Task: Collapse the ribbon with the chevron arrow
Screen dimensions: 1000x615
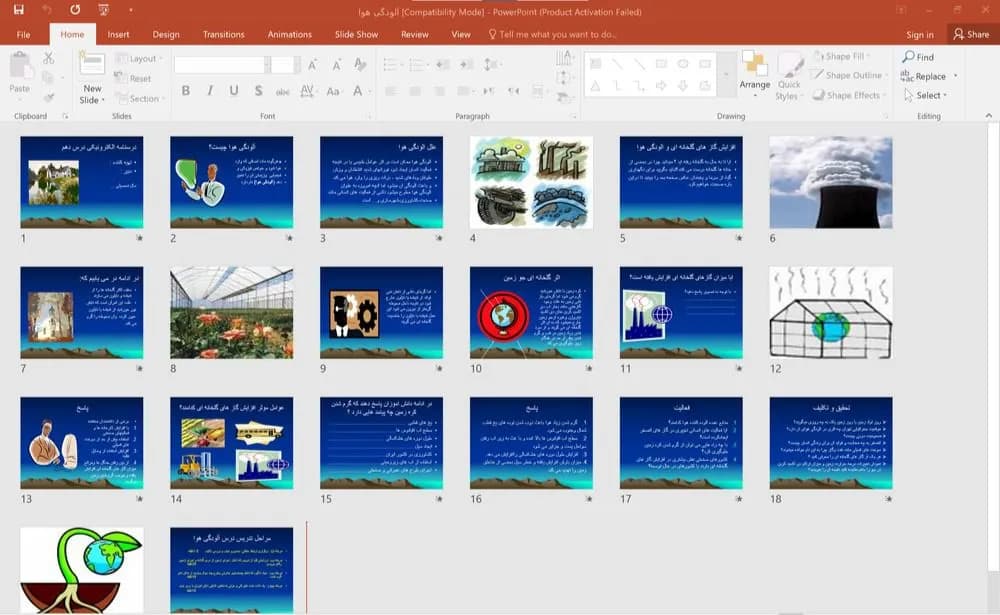Action: (x=989, y=115)
